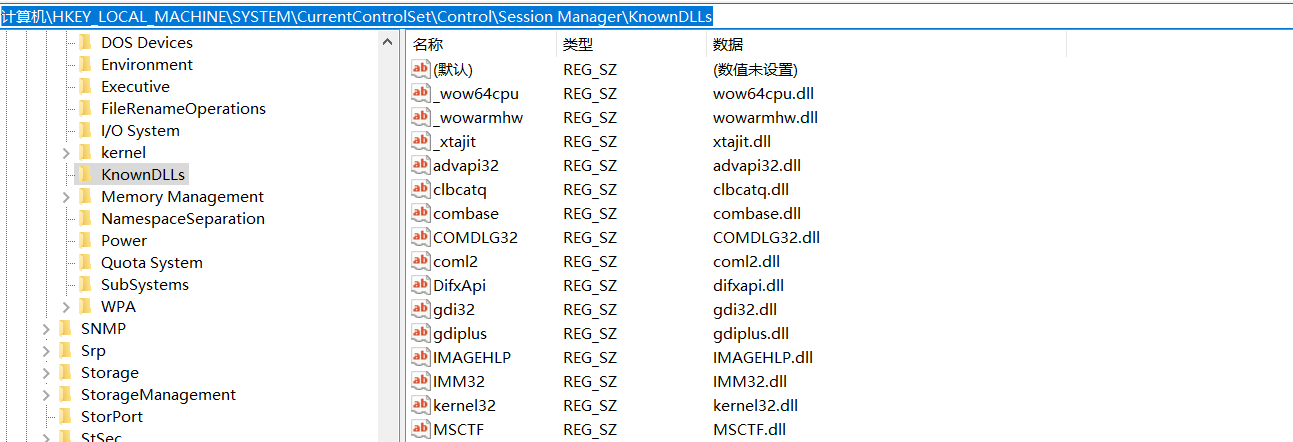The image size is (1293, 442).
Task: Select the folder icon for KnownDLLs key
Action: pyautogui.click(x=85, y=174)
